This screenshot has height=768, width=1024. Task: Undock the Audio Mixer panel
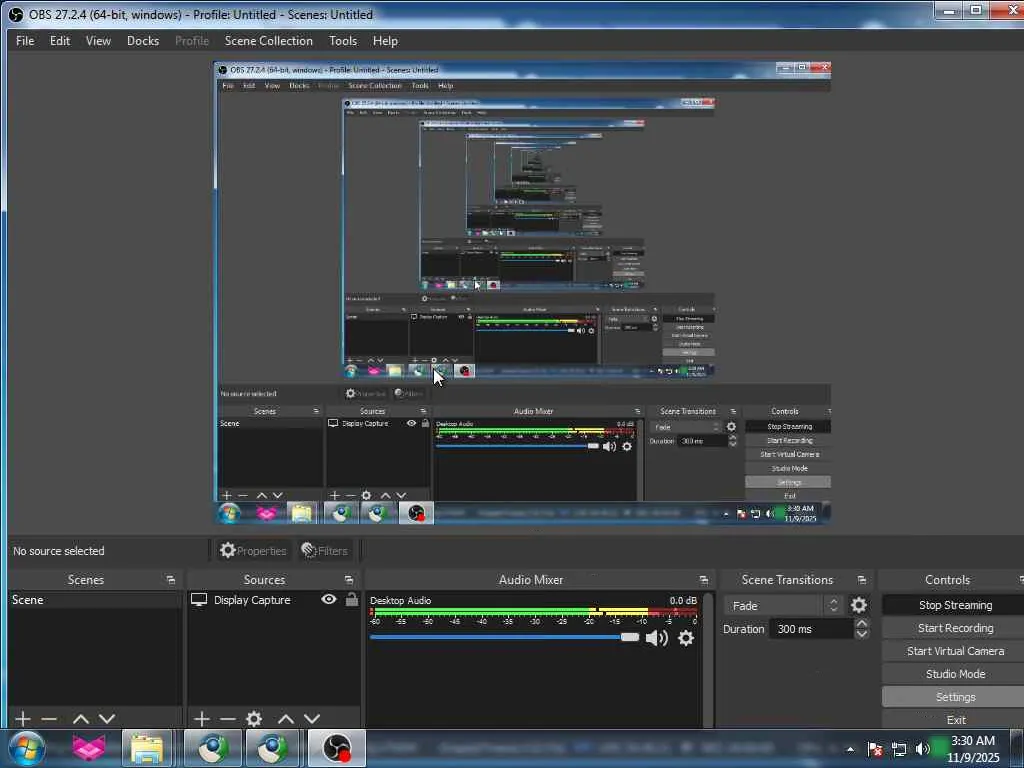[x=703, y=580]
